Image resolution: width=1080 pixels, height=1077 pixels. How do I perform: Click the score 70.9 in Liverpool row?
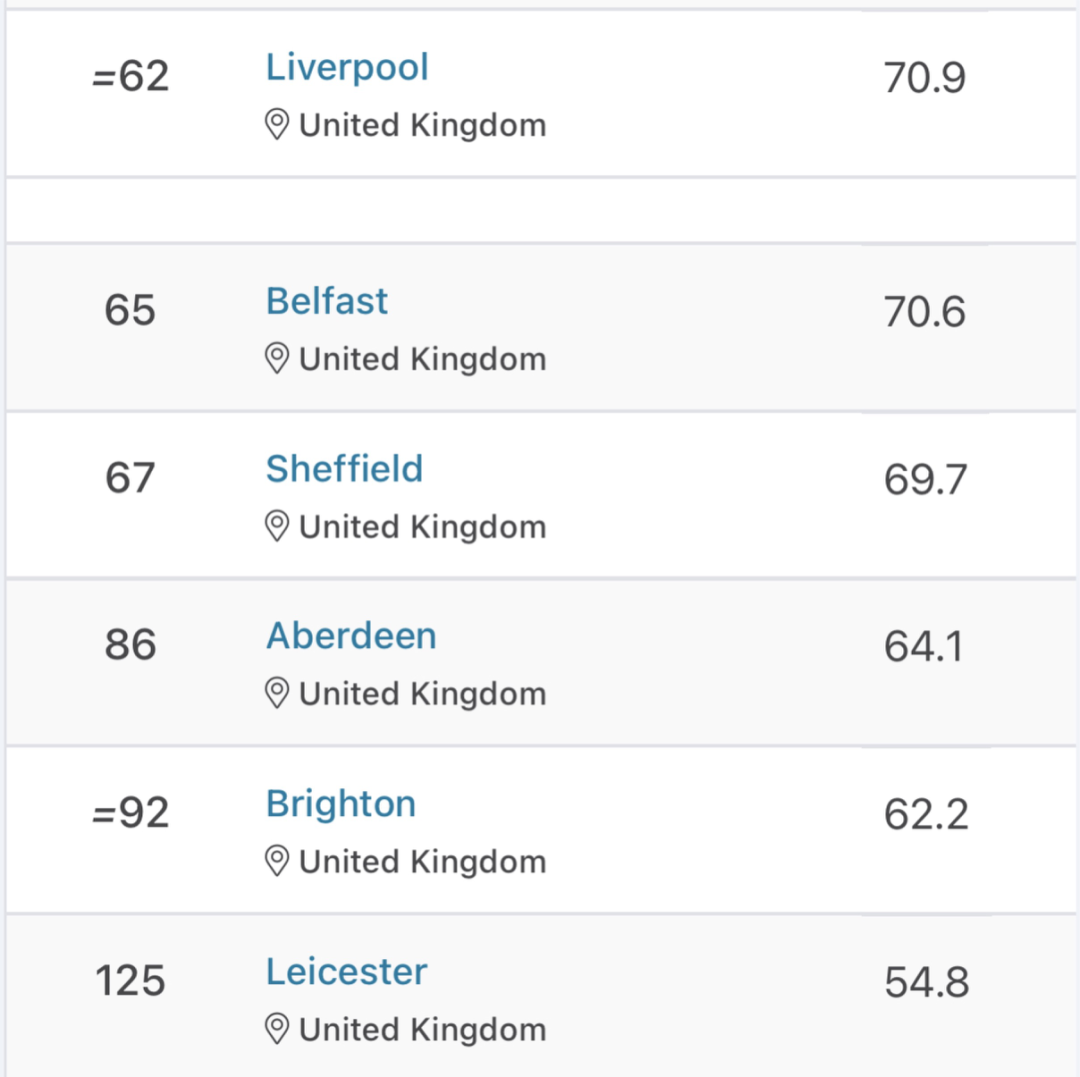tap(924, 78)
